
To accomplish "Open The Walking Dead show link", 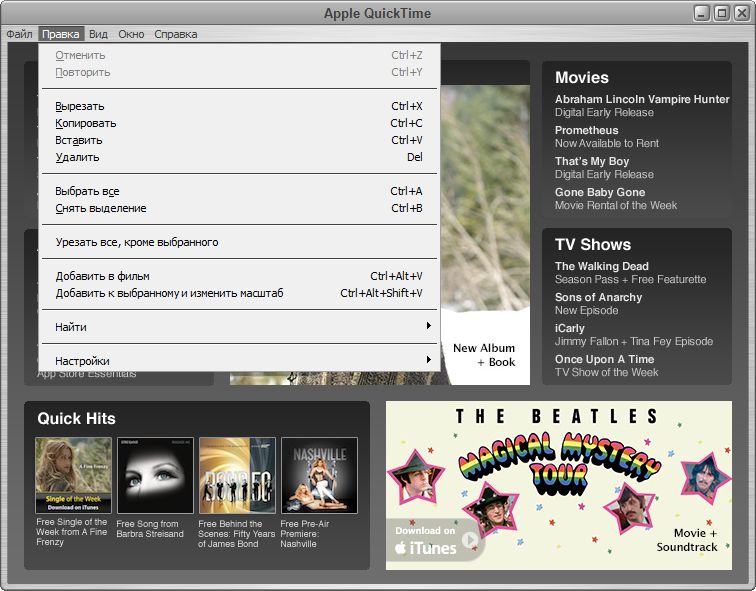I will click(x=601, y=266).
